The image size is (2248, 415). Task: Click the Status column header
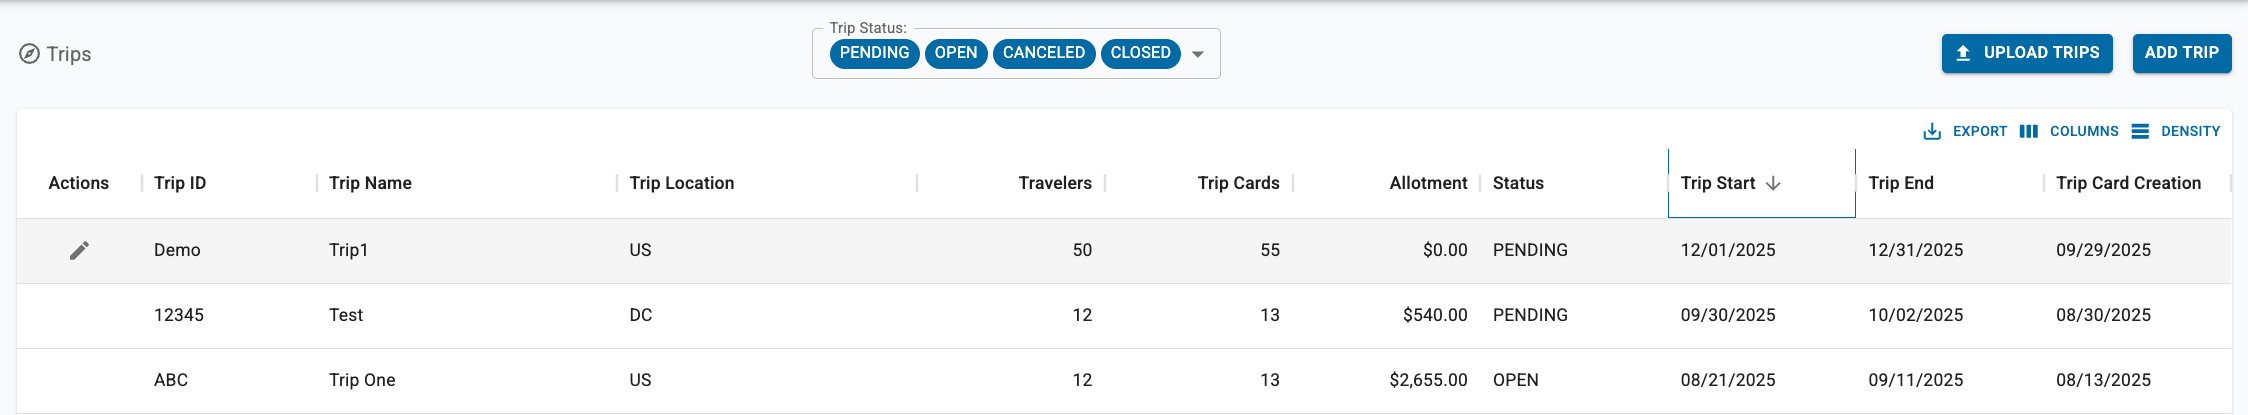coord(1518,183)
